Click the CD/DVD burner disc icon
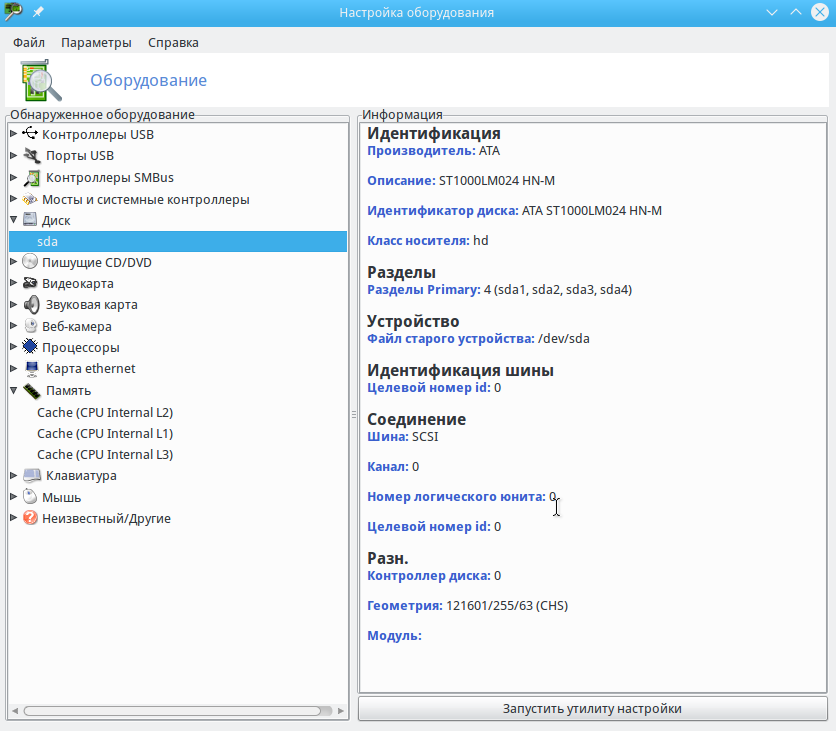The image size is (836, 731). (30, 262)
